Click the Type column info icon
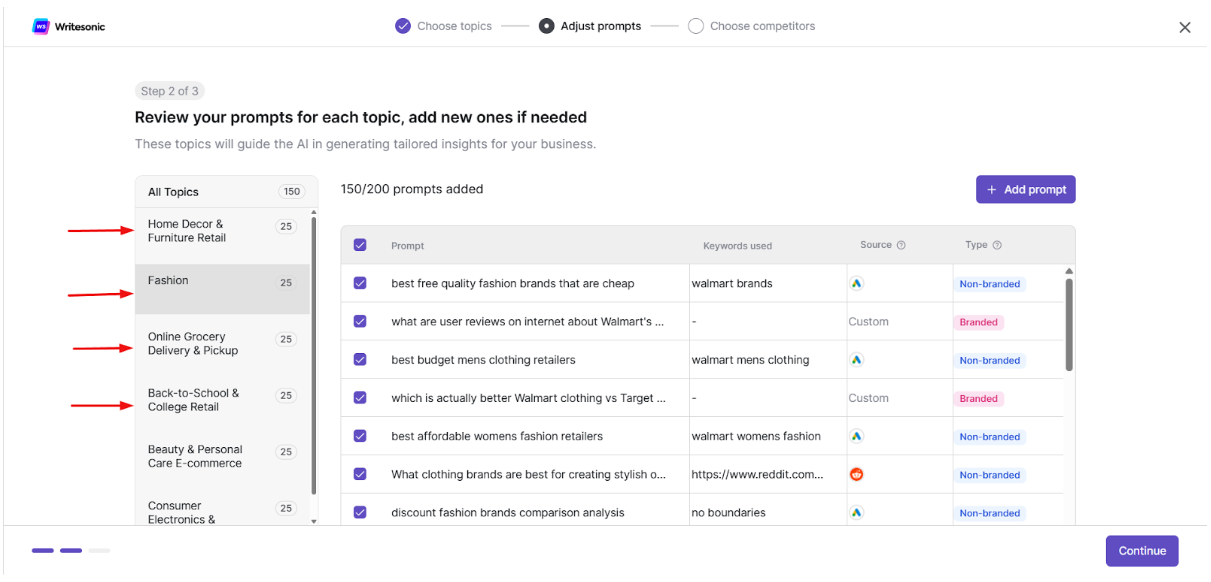 997,245
